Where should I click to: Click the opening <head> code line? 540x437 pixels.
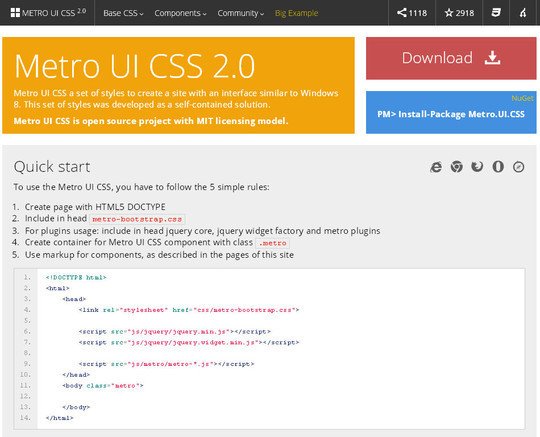[74, 299]
